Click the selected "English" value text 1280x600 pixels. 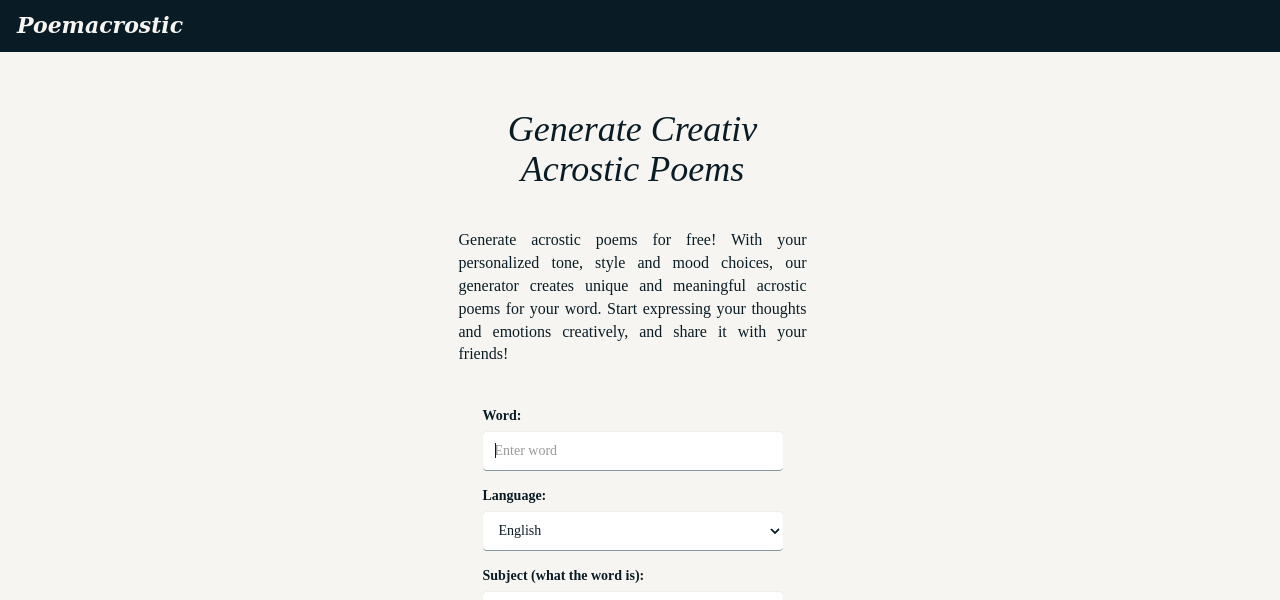520,531
